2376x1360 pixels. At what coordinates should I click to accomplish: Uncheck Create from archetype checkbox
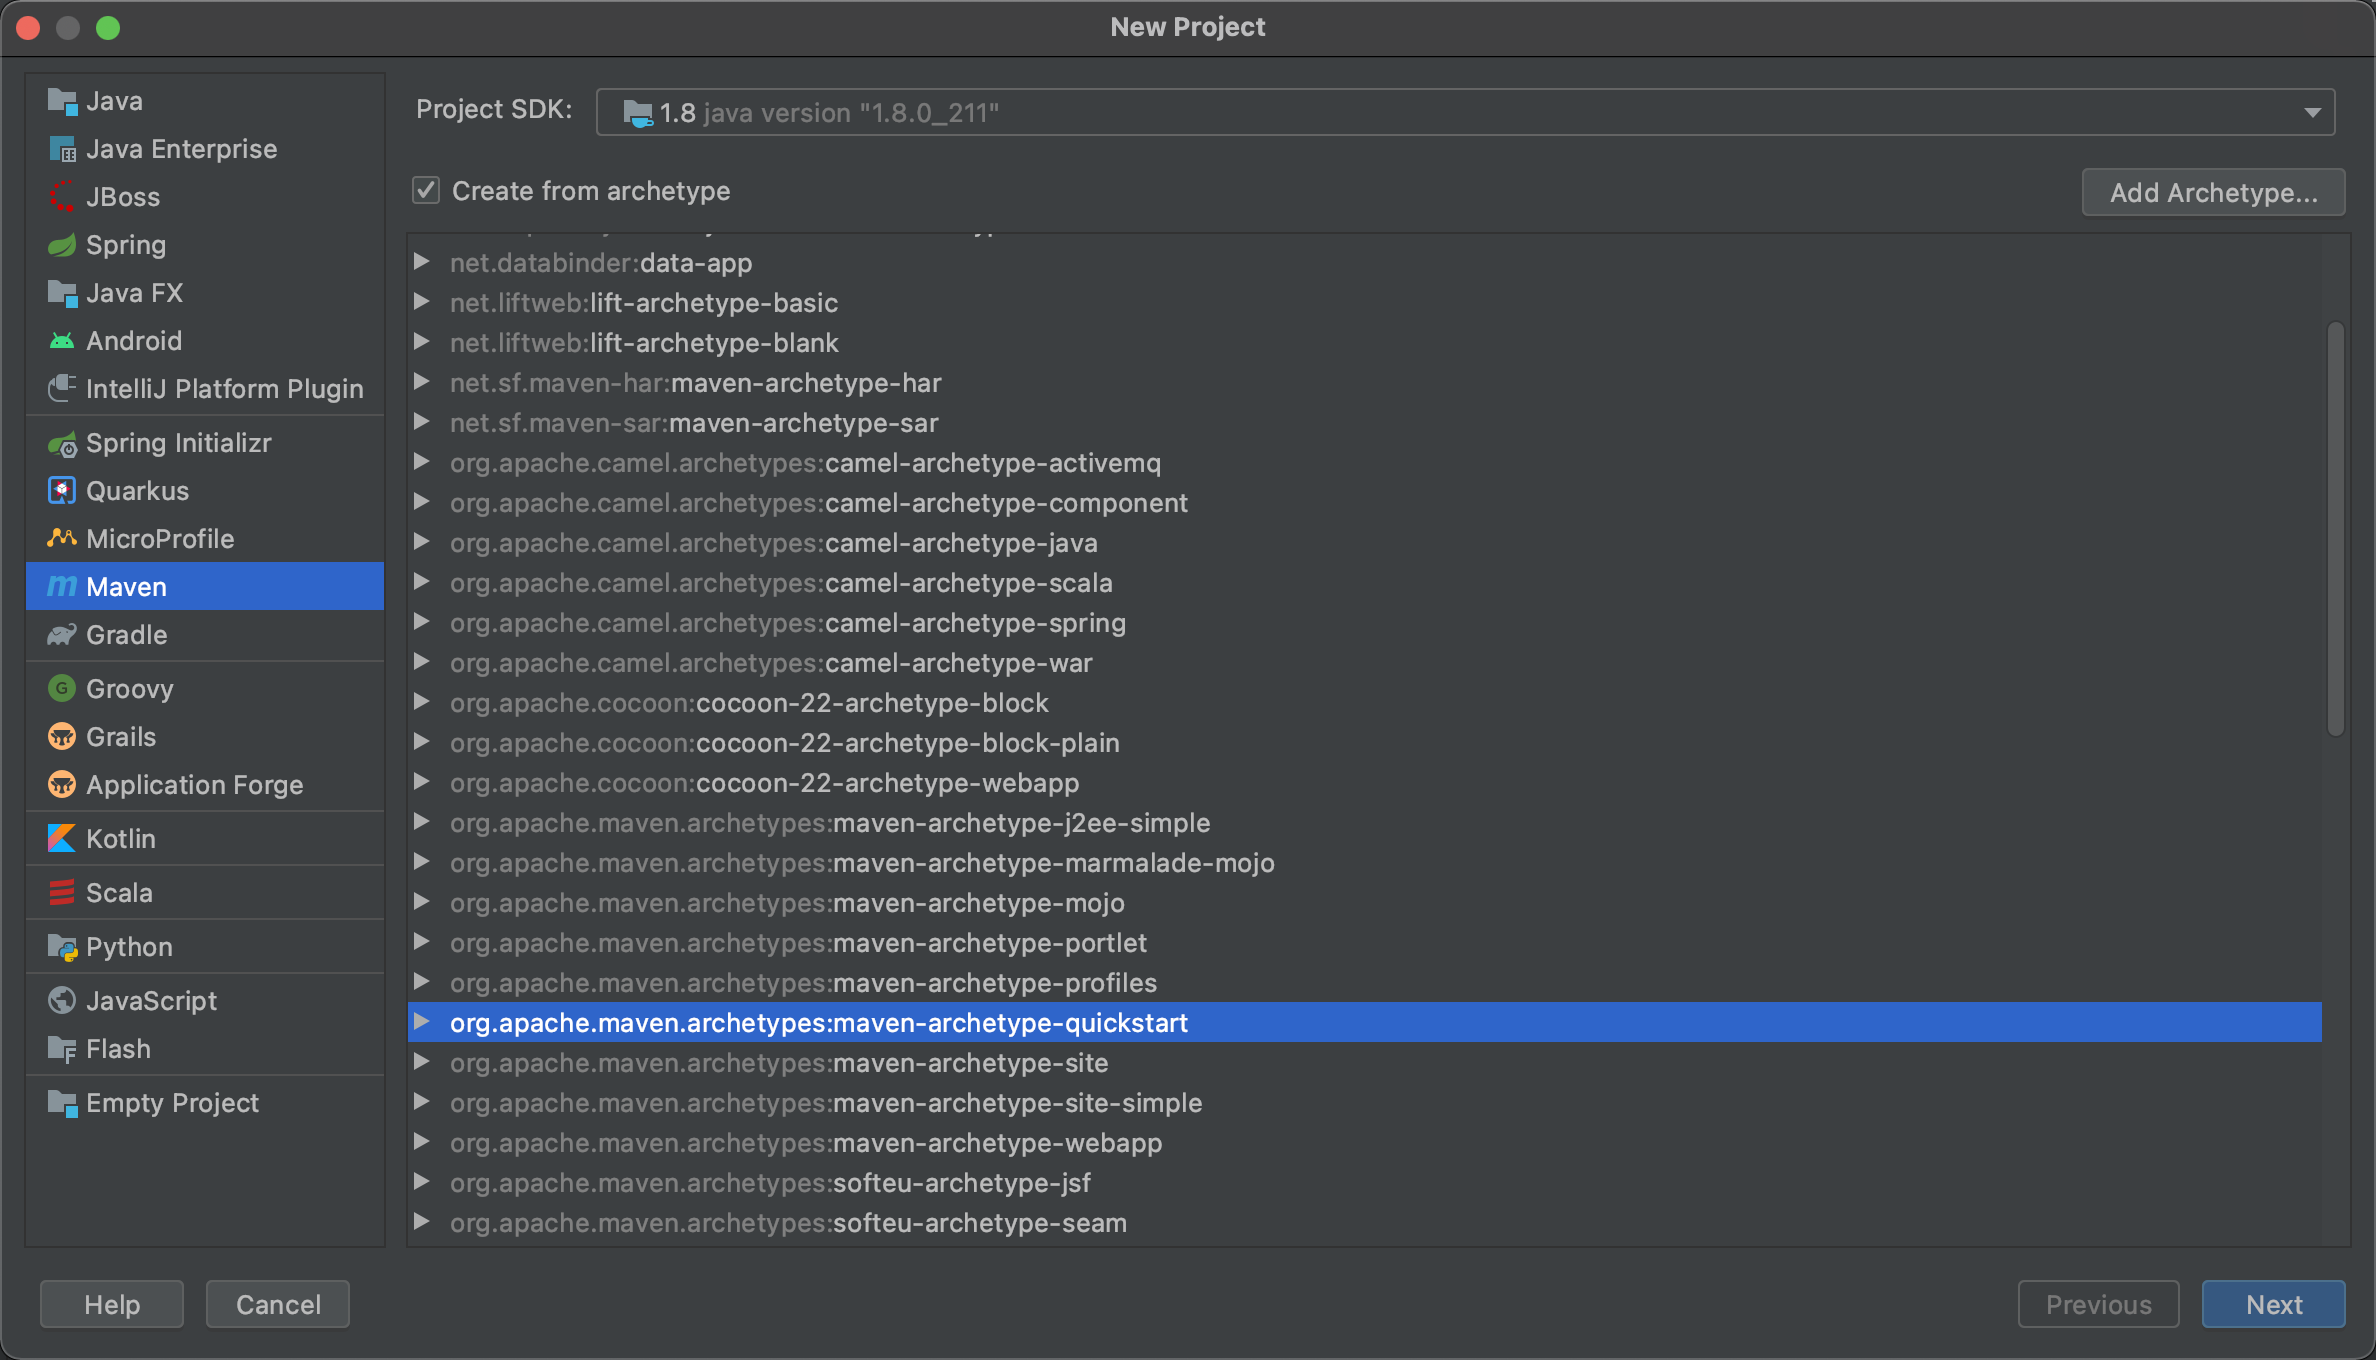pos(426,190)
